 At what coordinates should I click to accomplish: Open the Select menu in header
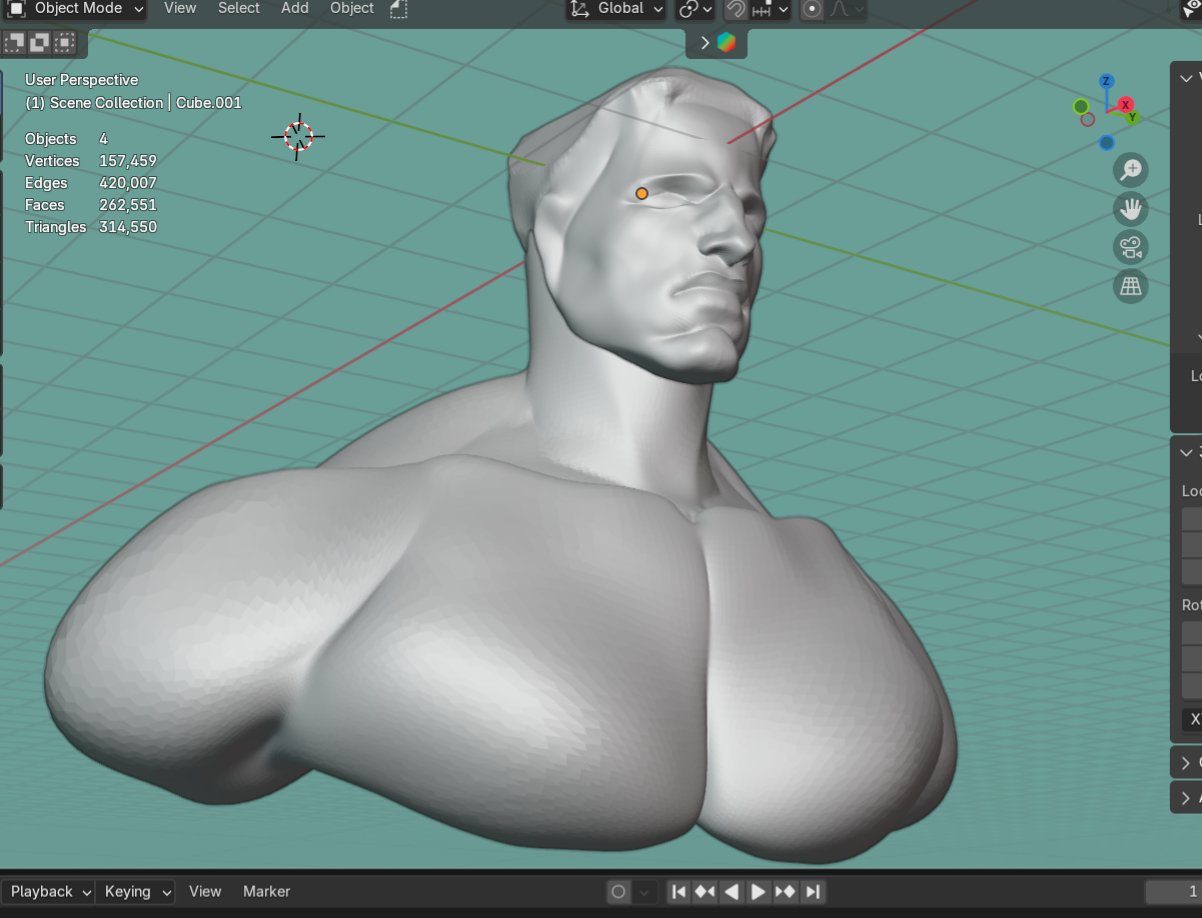(239, 8)
